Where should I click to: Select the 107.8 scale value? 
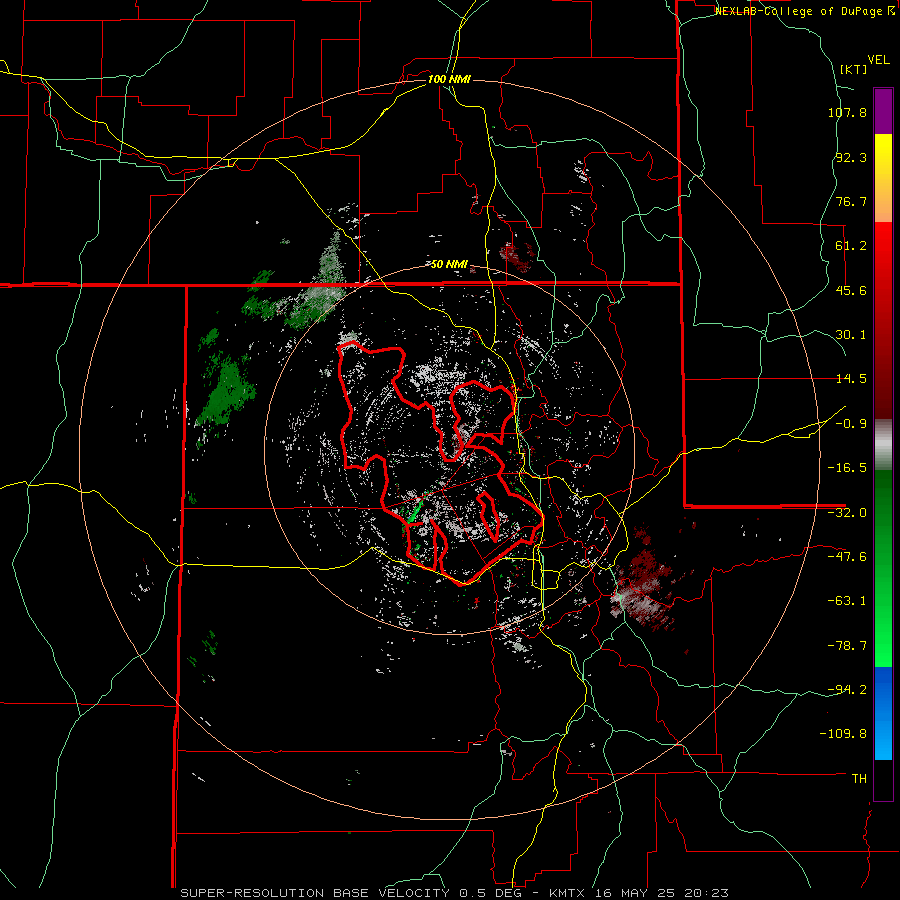(847, 112)
